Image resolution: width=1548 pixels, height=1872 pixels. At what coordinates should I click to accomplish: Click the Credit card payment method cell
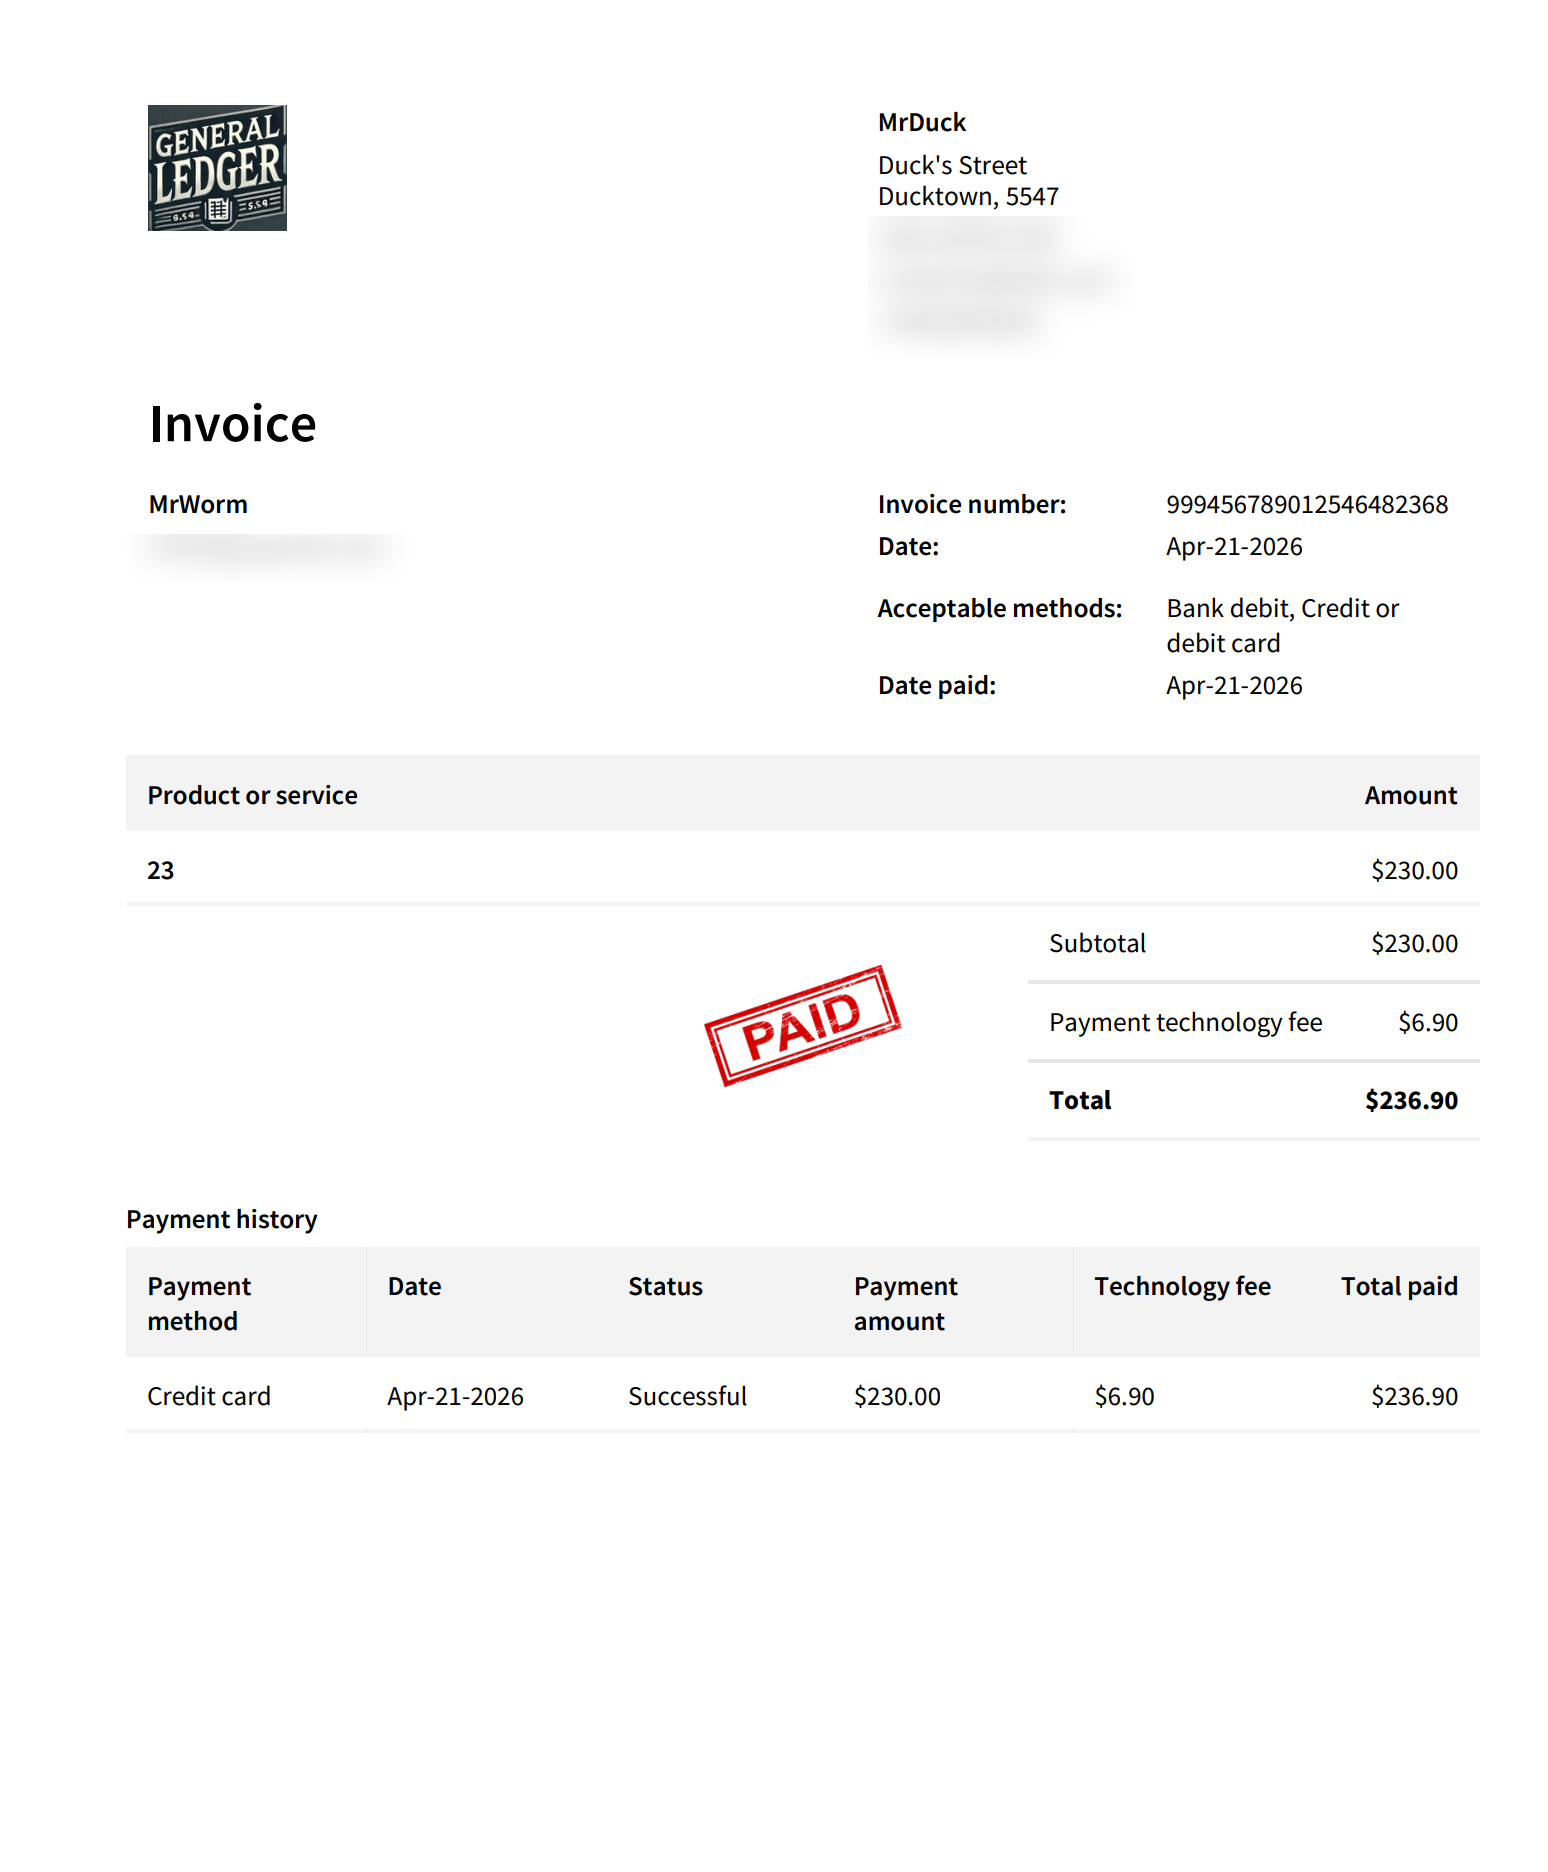209,1396
